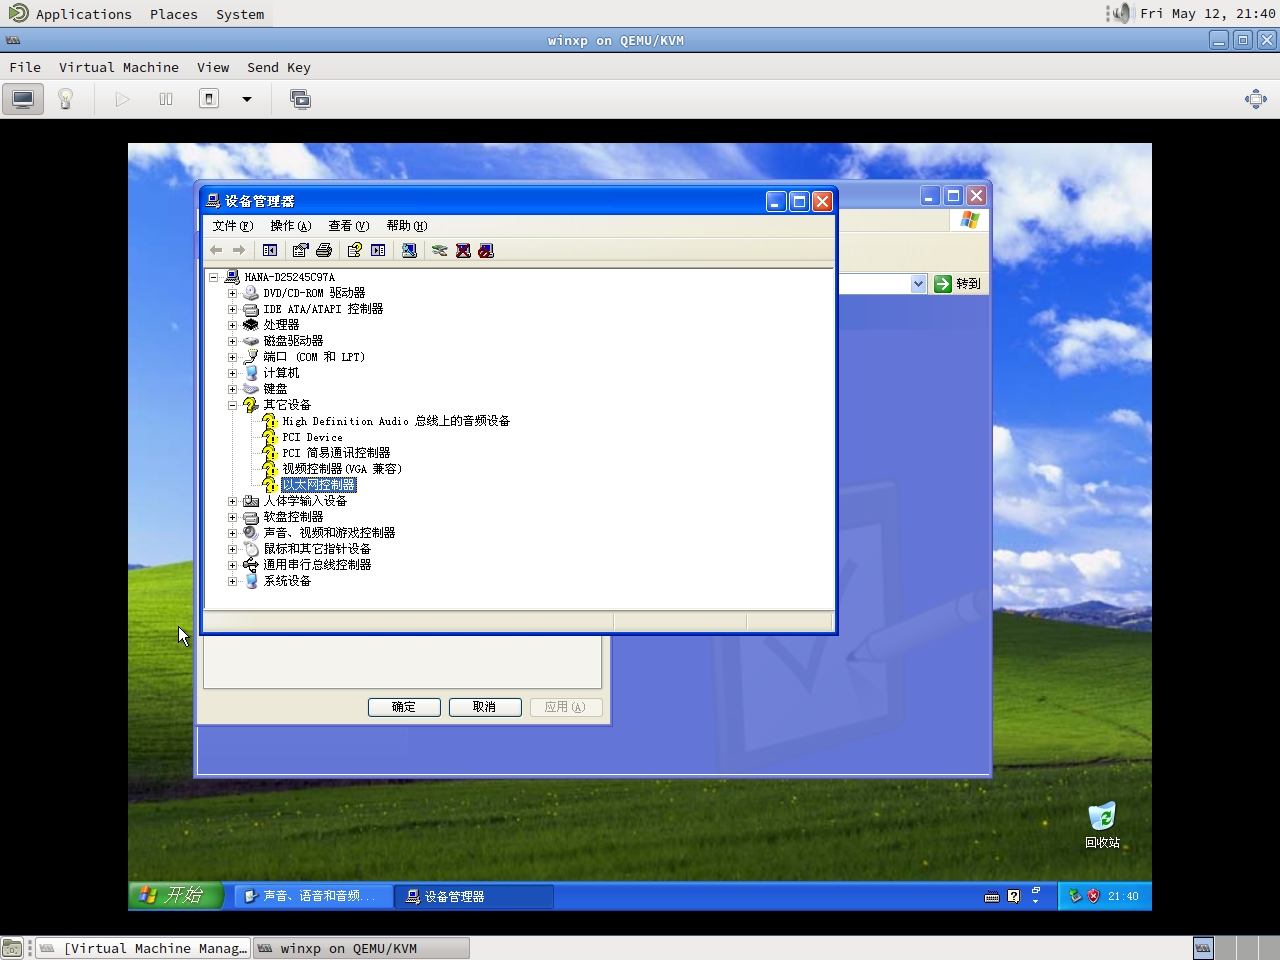Click the show/hide console tree toolbar icon
1280x960 pixels.
click(x=270, y=250)
